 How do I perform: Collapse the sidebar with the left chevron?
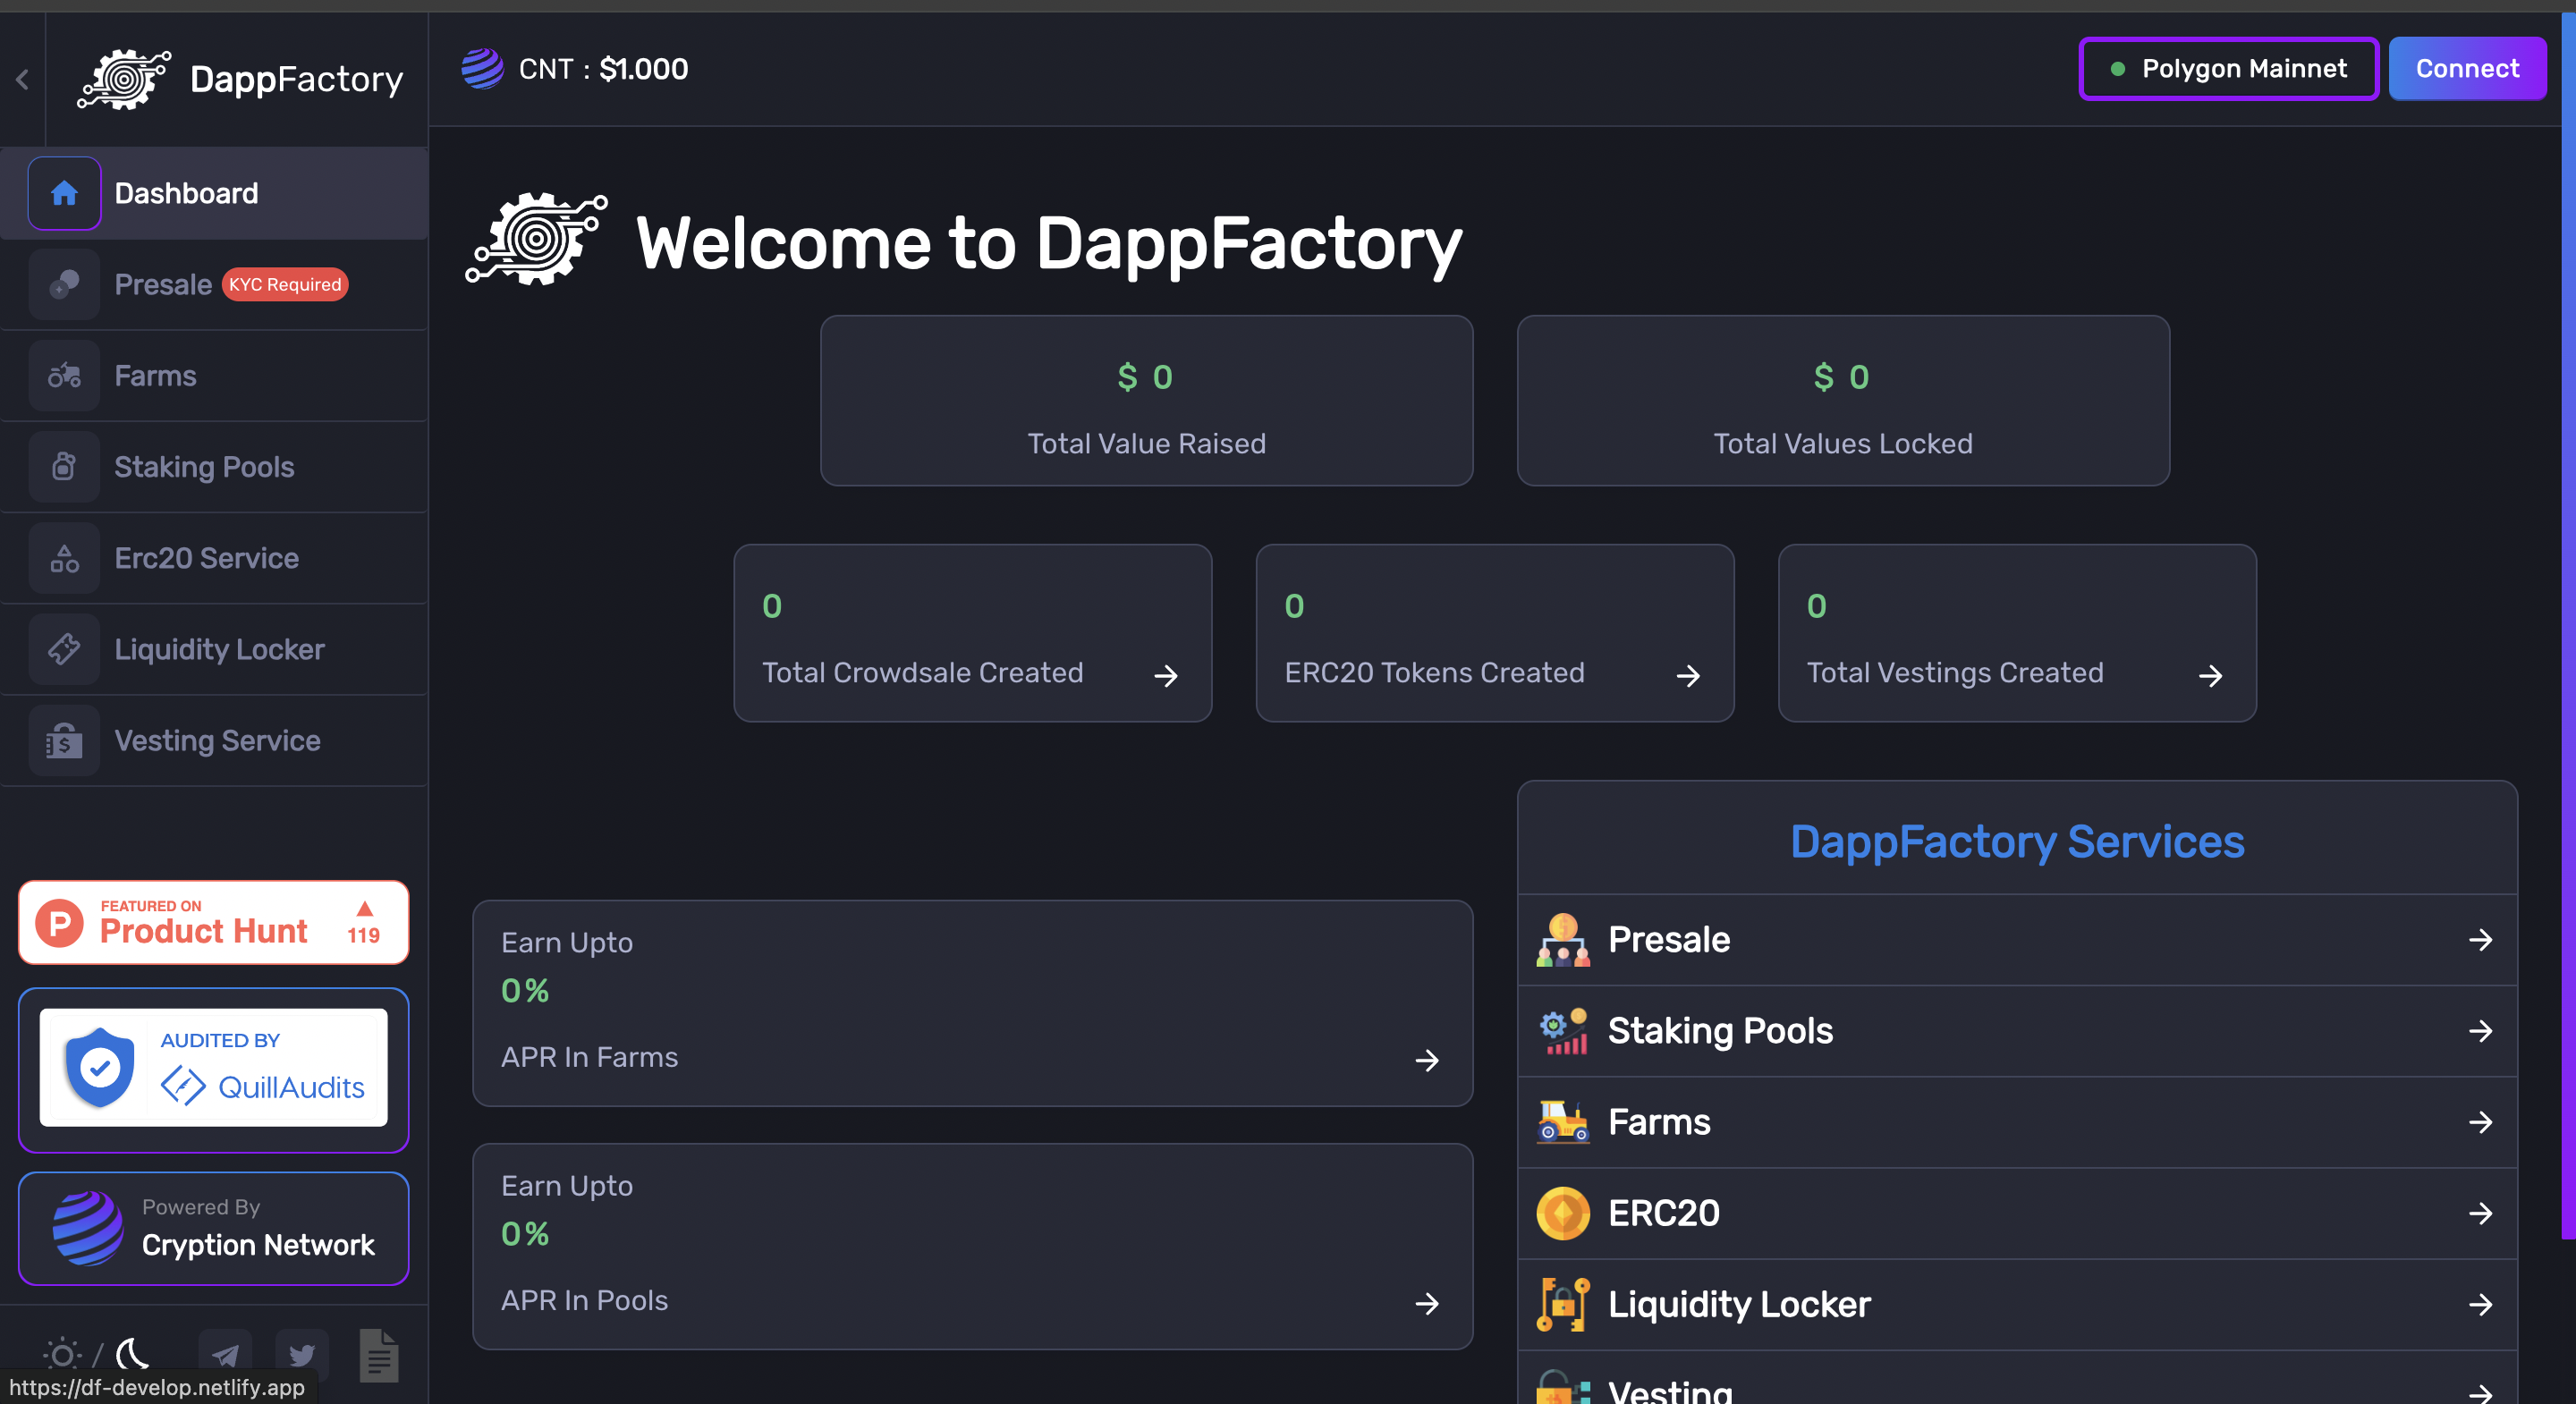point(22,79)
